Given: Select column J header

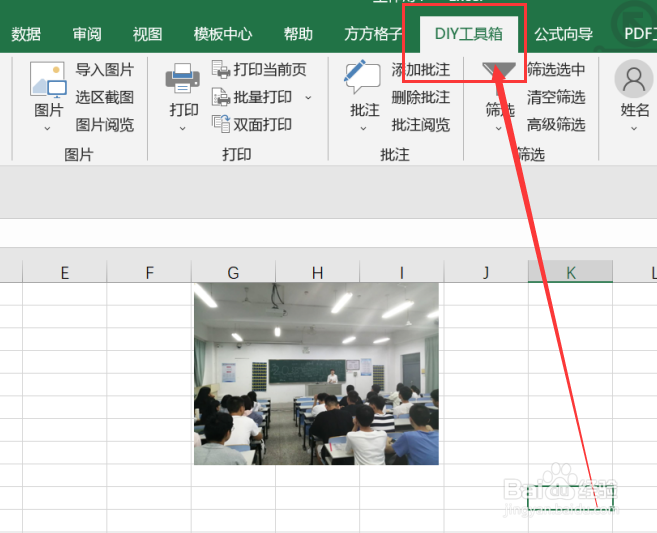Looking at the screenshot, I should [486, 272].
